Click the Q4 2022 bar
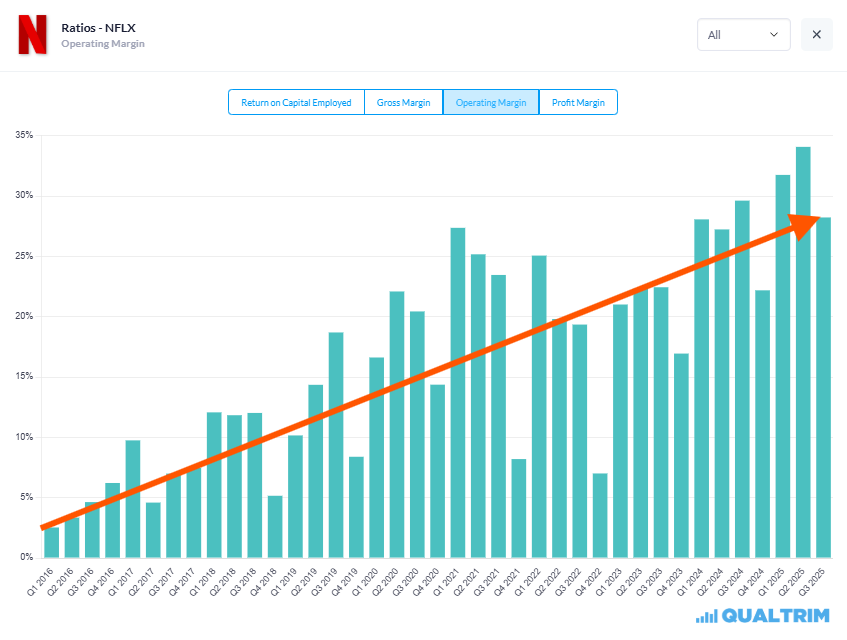Viewport: 847px width, 640px height. tap(600, 515)
